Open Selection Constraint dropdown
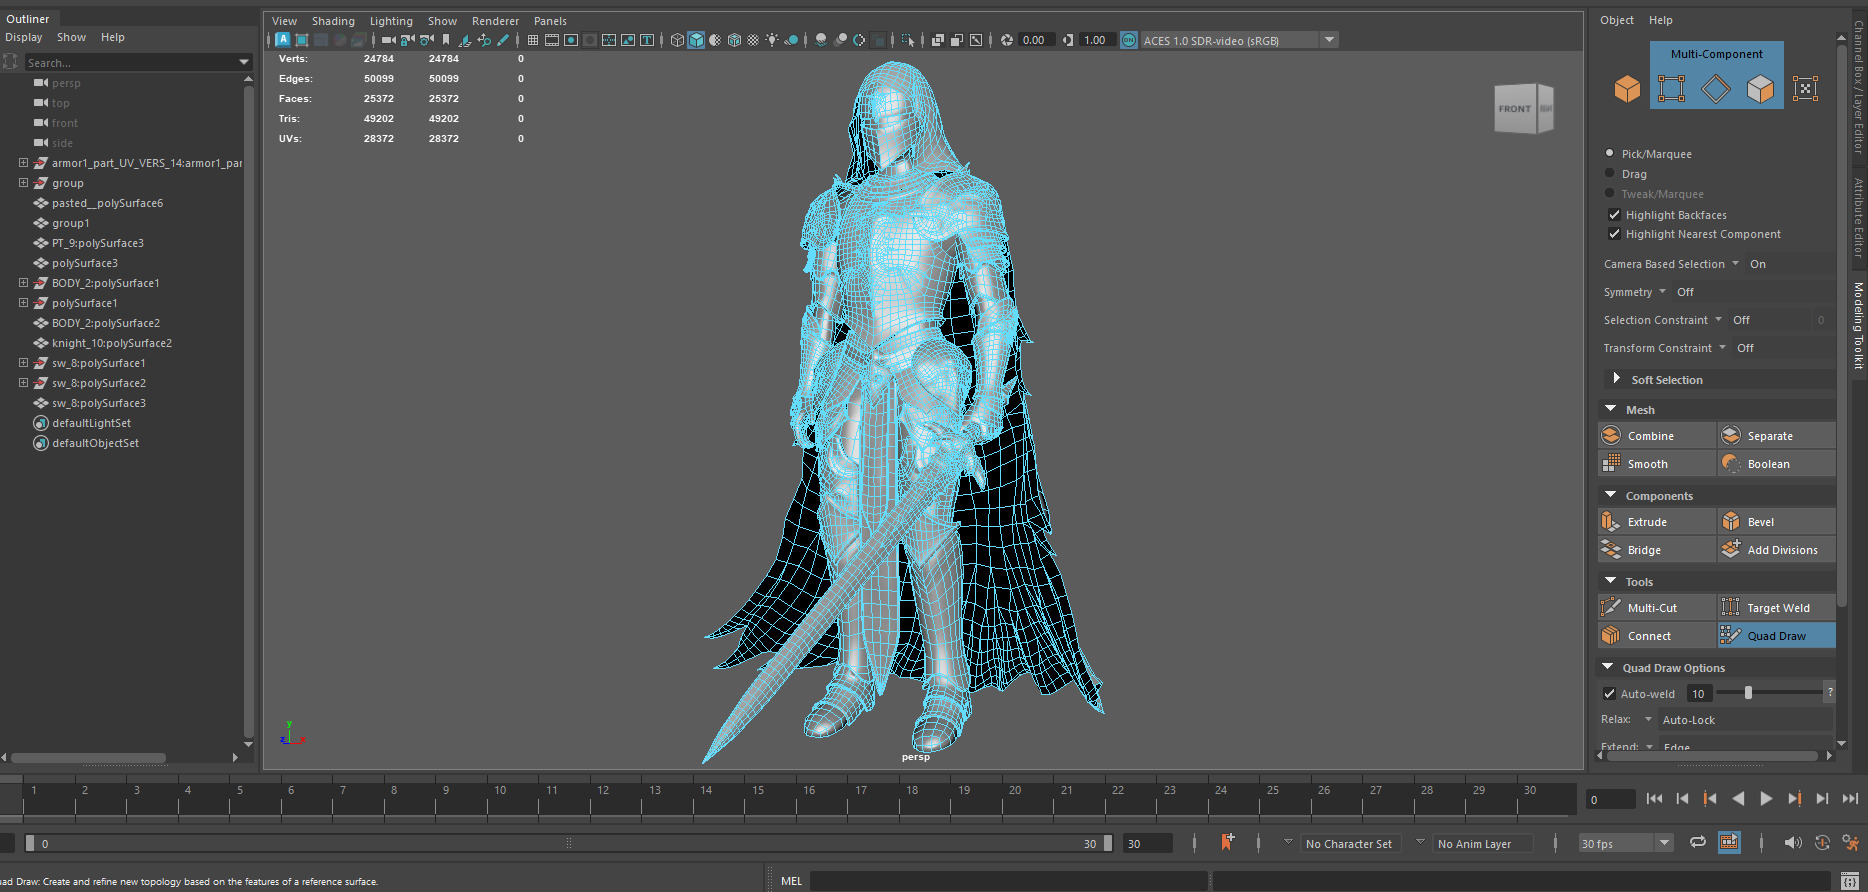Image resolution: width=1868 pixels, height=892 pixels. (x=1718, y=319)
